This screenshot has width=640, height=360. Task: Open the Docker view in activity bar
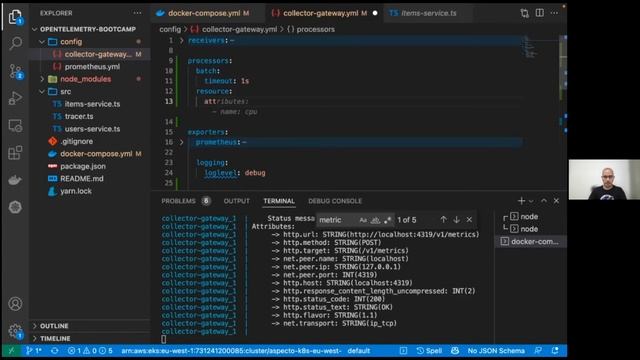click(x=15, y=180)
